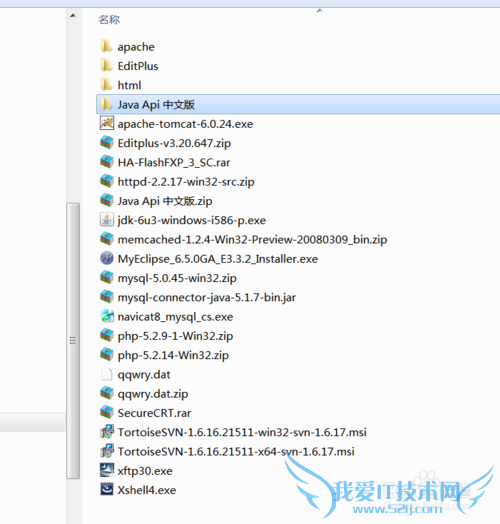Select memcached-1.2.4-Win32-Preview-20080309_bin.zip file name
The height and width of the screenshot is (524, 500).
tap(252, 240)
